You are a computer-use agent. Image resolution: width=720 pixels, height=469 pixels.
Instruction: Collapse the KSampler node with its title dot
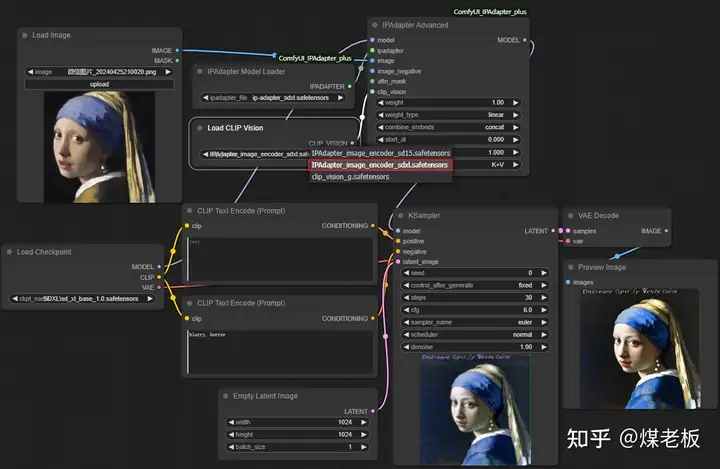click(x=400, y=215)
